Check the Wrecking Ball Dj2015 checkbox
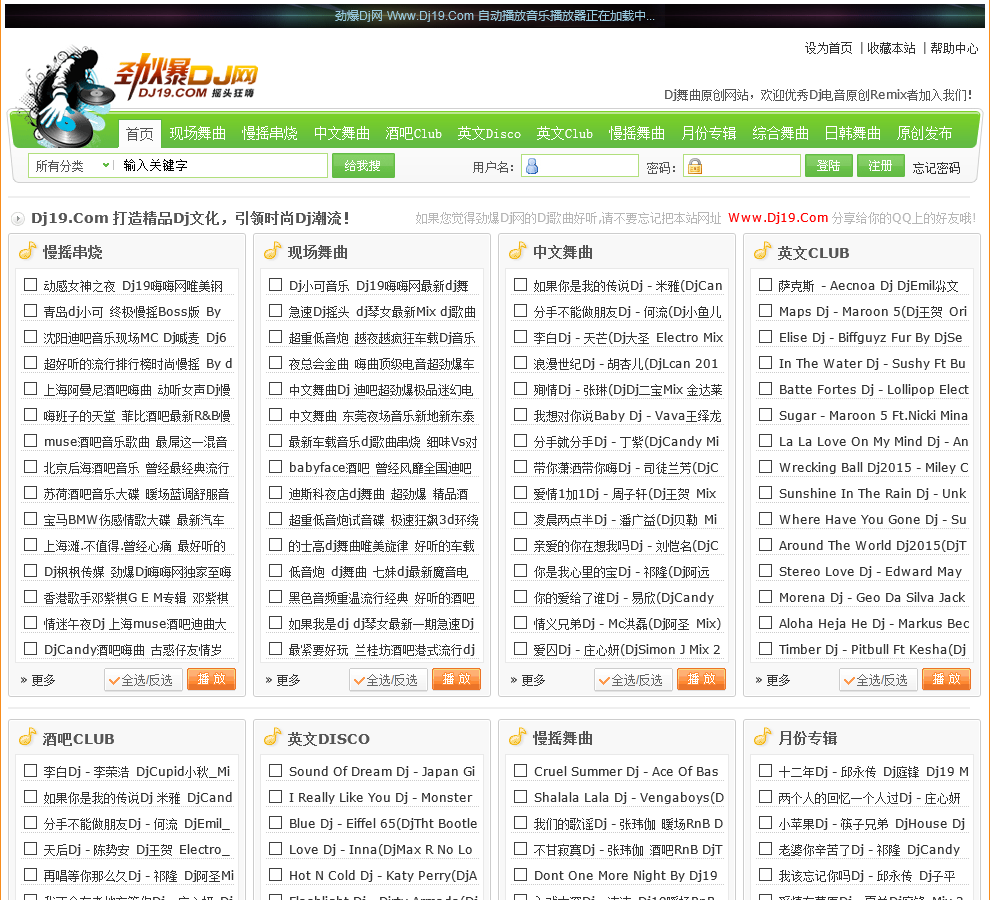The height and width of the screenshot is (900, 990). [765, 467]
